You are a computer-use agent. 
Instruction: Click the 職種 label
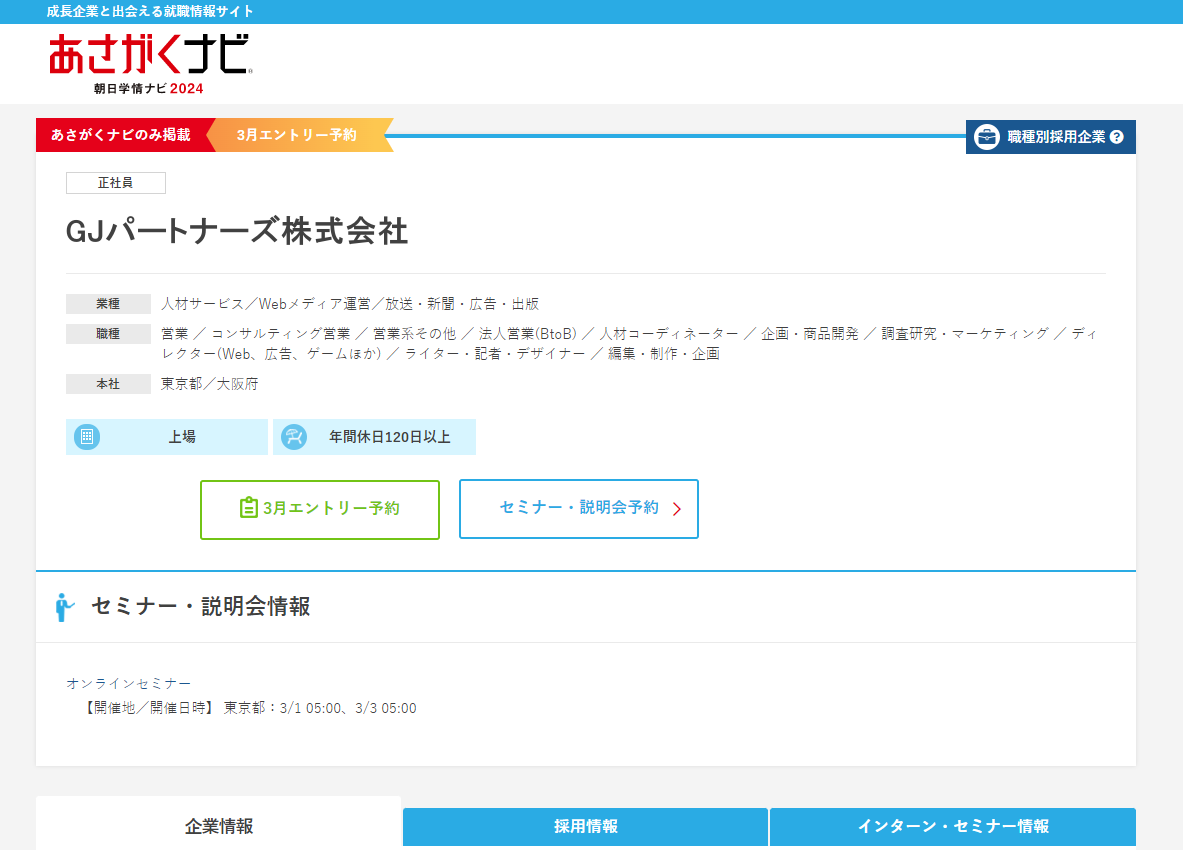pos(108,334)
